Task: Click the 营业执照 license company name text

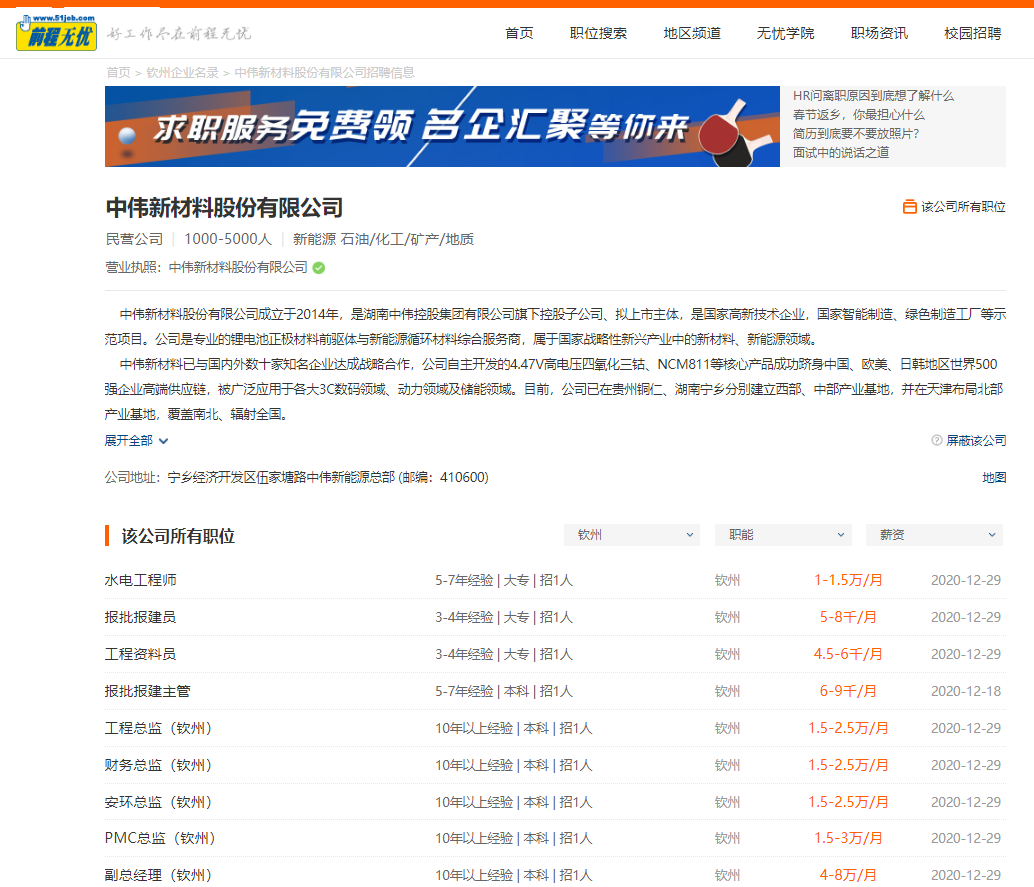Action: [238, 267]
